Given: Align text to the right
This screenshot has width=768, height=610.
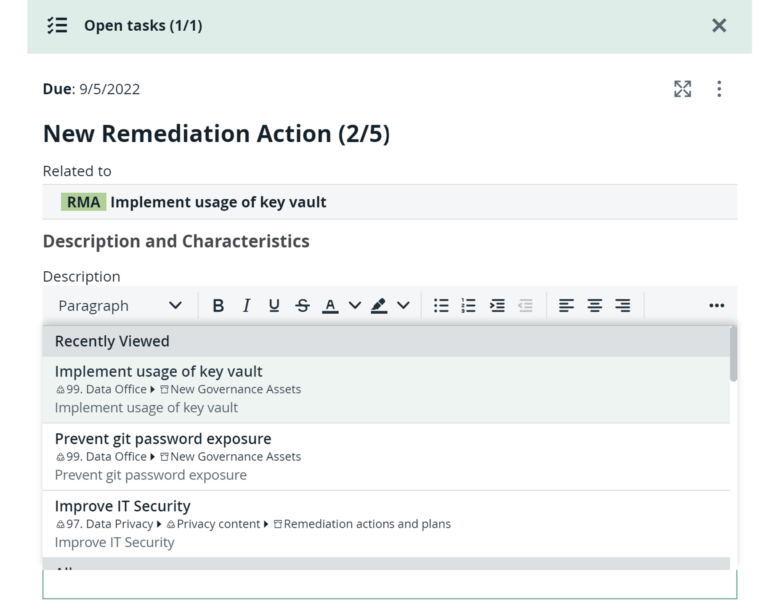Looking at the screenshot, I should pyautogui.click(x=622, y=306).
